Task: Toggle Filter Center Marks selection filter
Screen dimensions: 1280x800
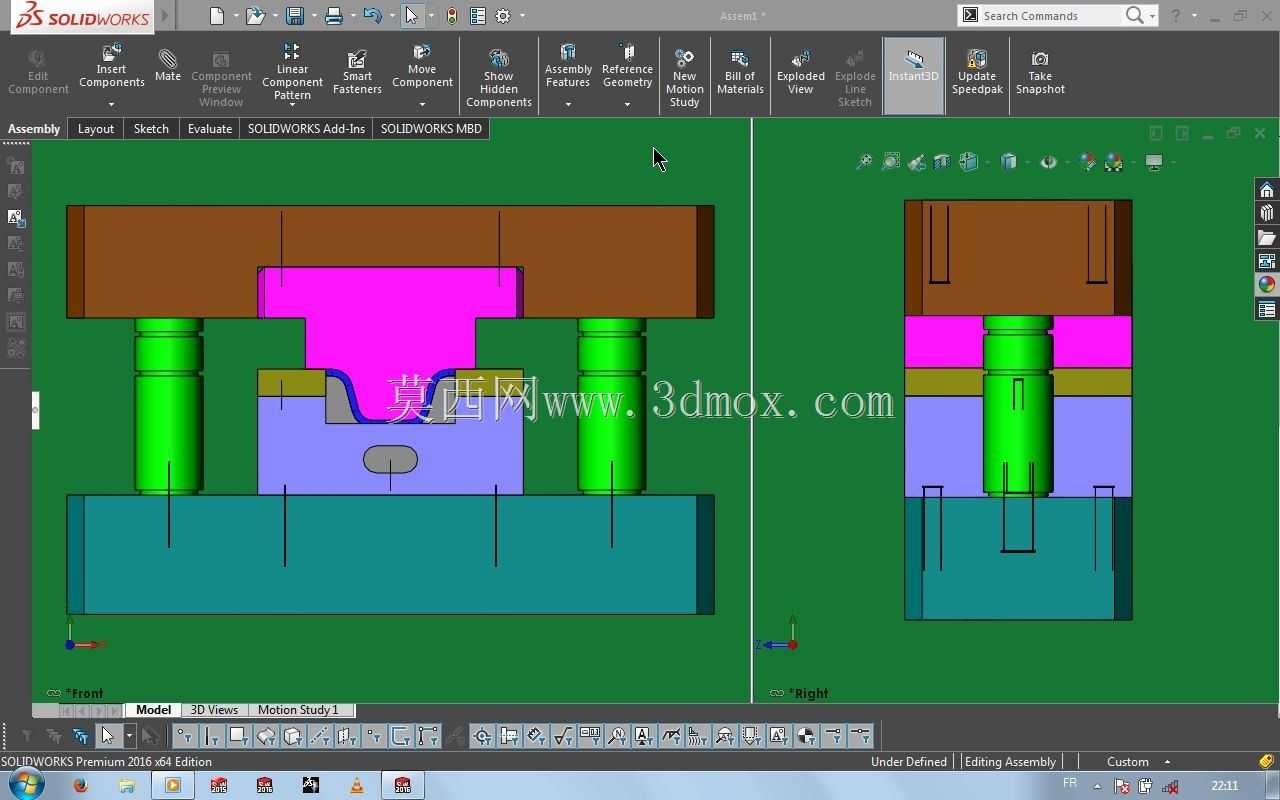Action: tap(482, 736)
